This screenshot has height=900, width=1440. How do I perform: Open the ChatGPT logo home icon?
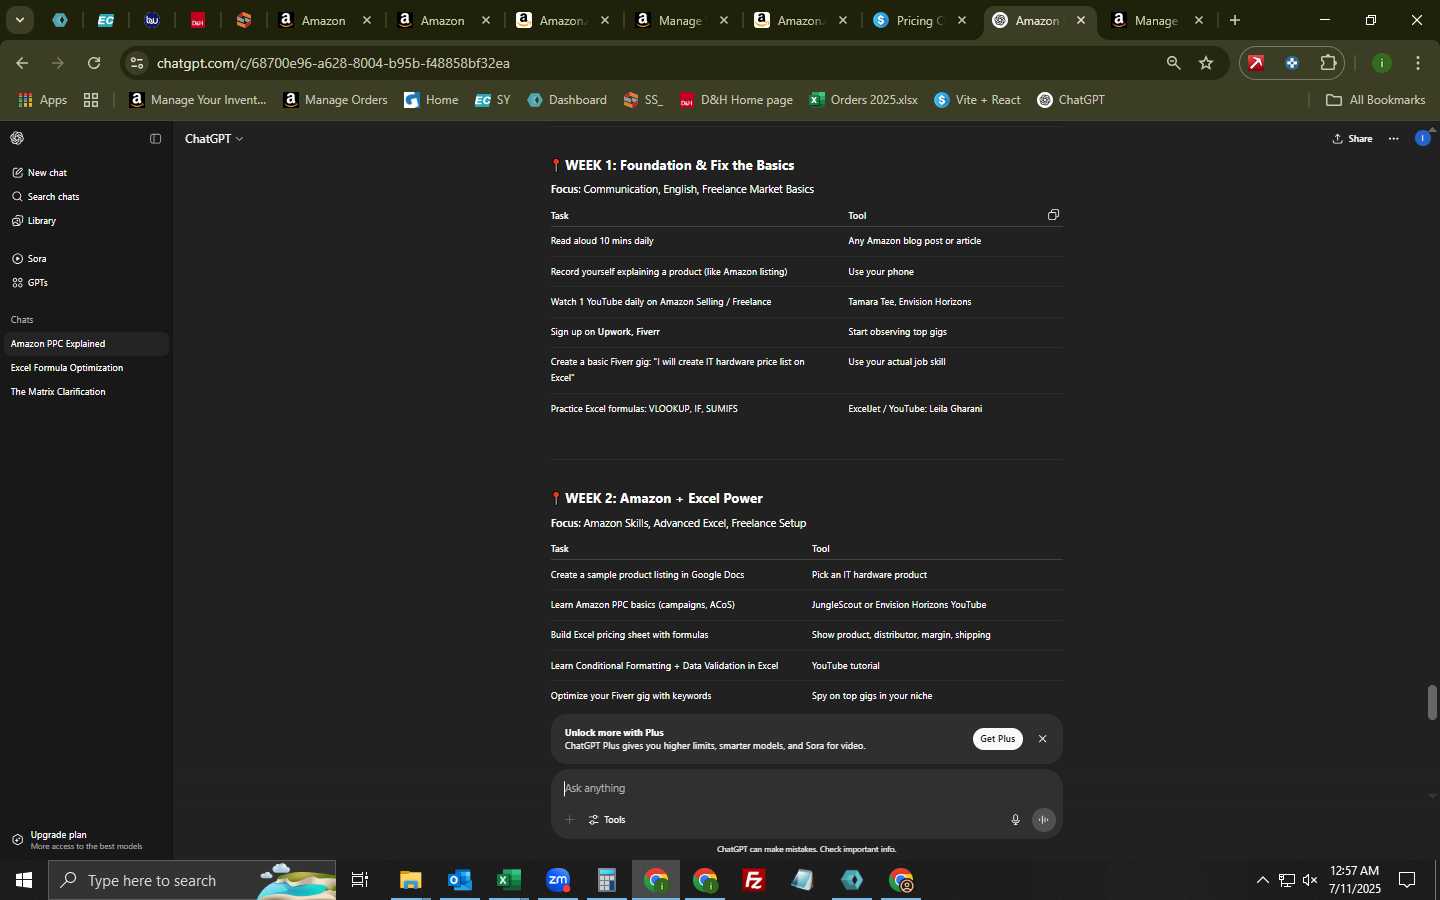17,138
